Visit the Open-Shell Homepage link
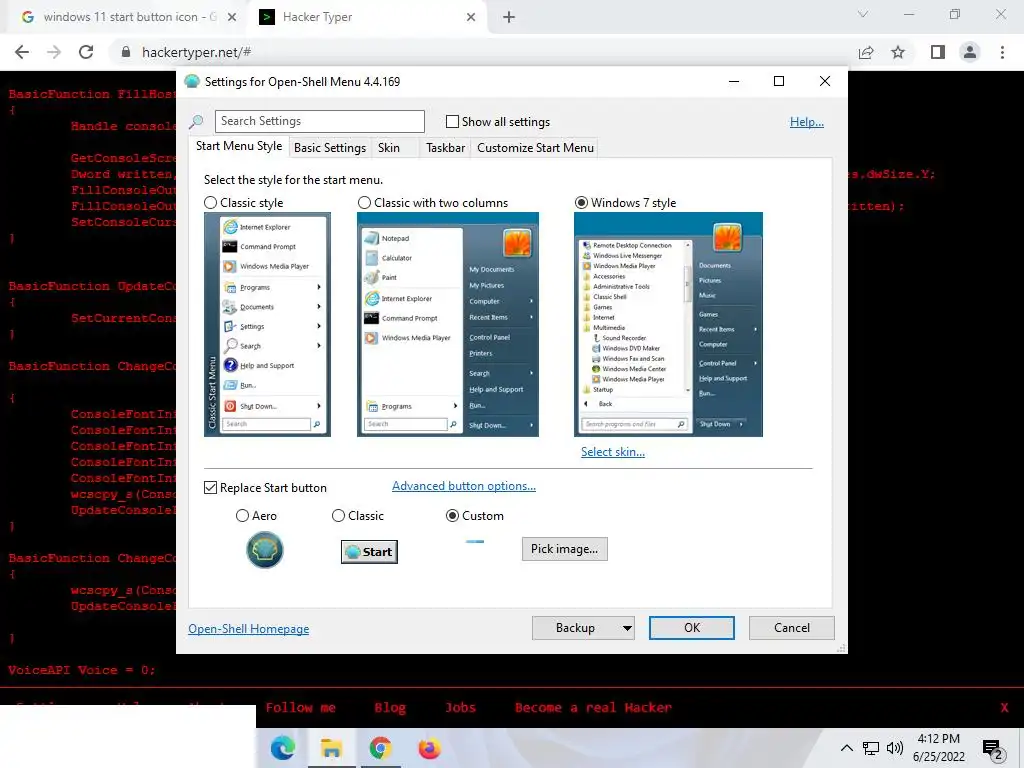 point(249,629)
